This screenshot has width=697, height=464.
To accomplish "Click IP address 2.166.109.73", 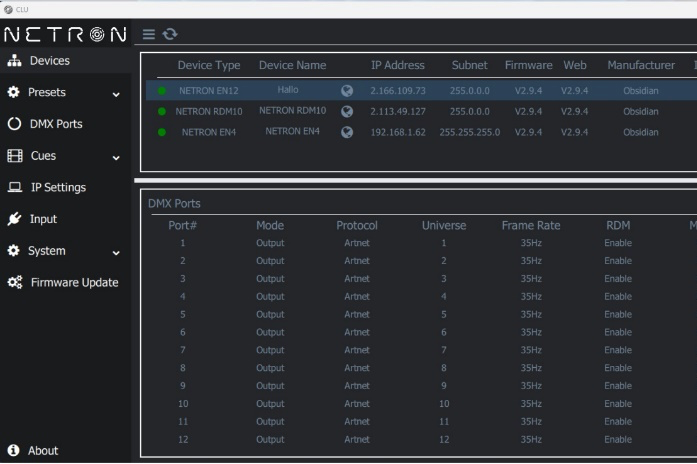I will point(398,91).
